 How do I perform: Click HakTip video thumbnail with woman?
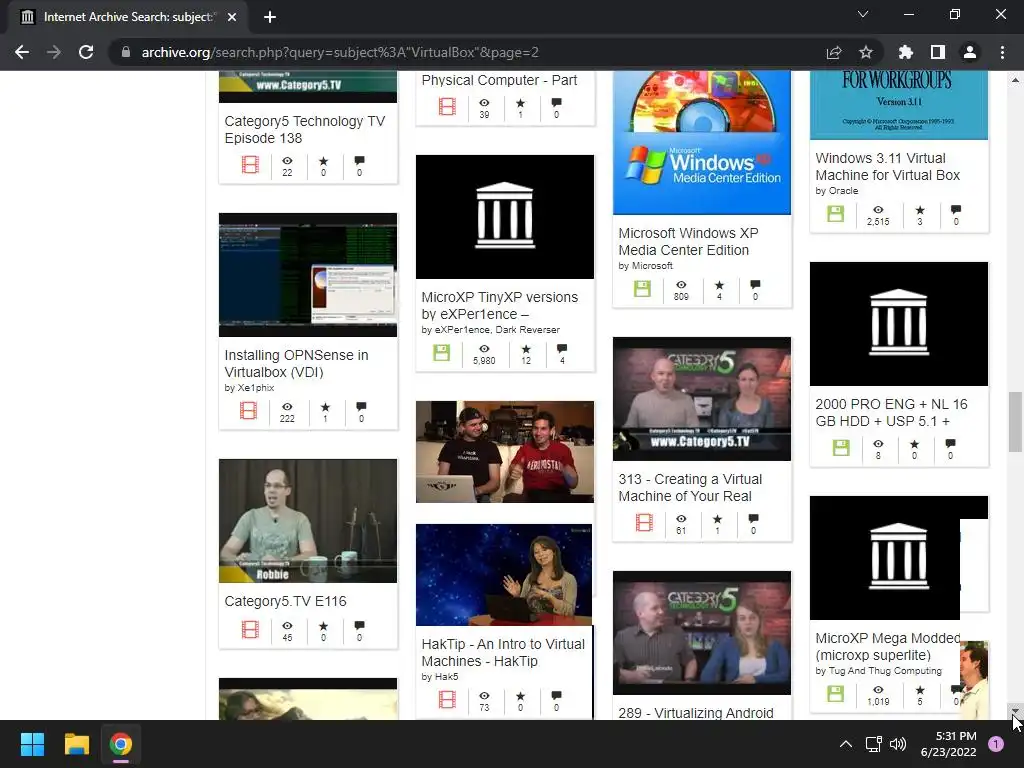tap(504, 575)
